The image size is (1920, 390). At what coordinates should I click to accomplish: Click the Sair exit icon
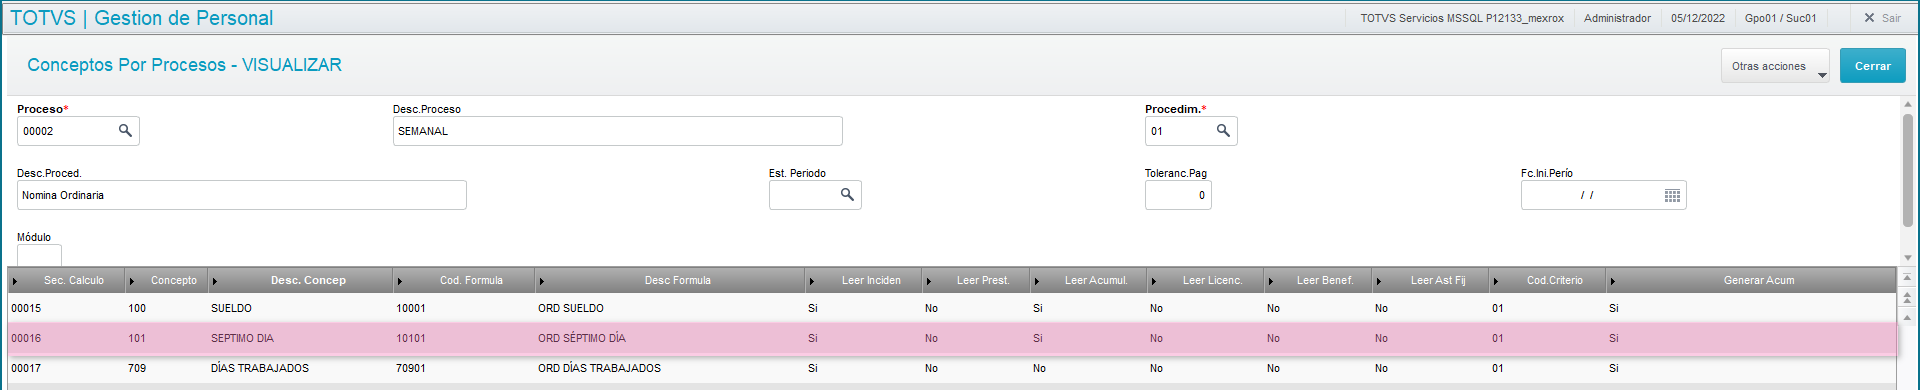tap(1870, 18)
